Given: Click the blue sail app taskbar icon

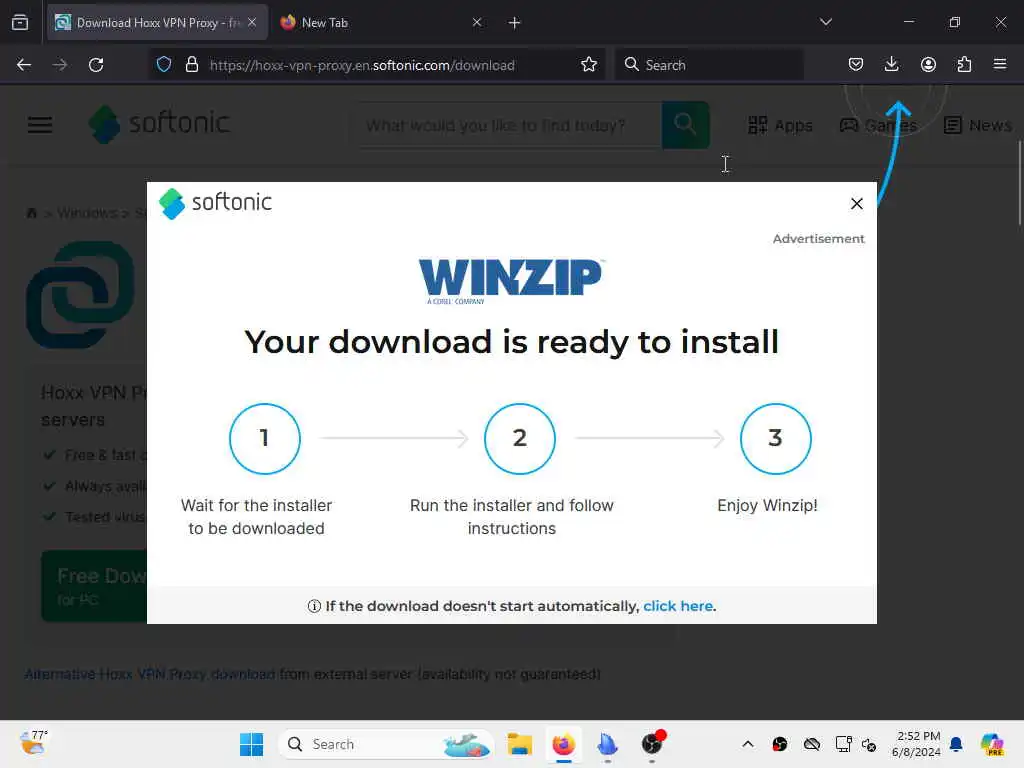Looking at the screenshot, I should [607, 744].
